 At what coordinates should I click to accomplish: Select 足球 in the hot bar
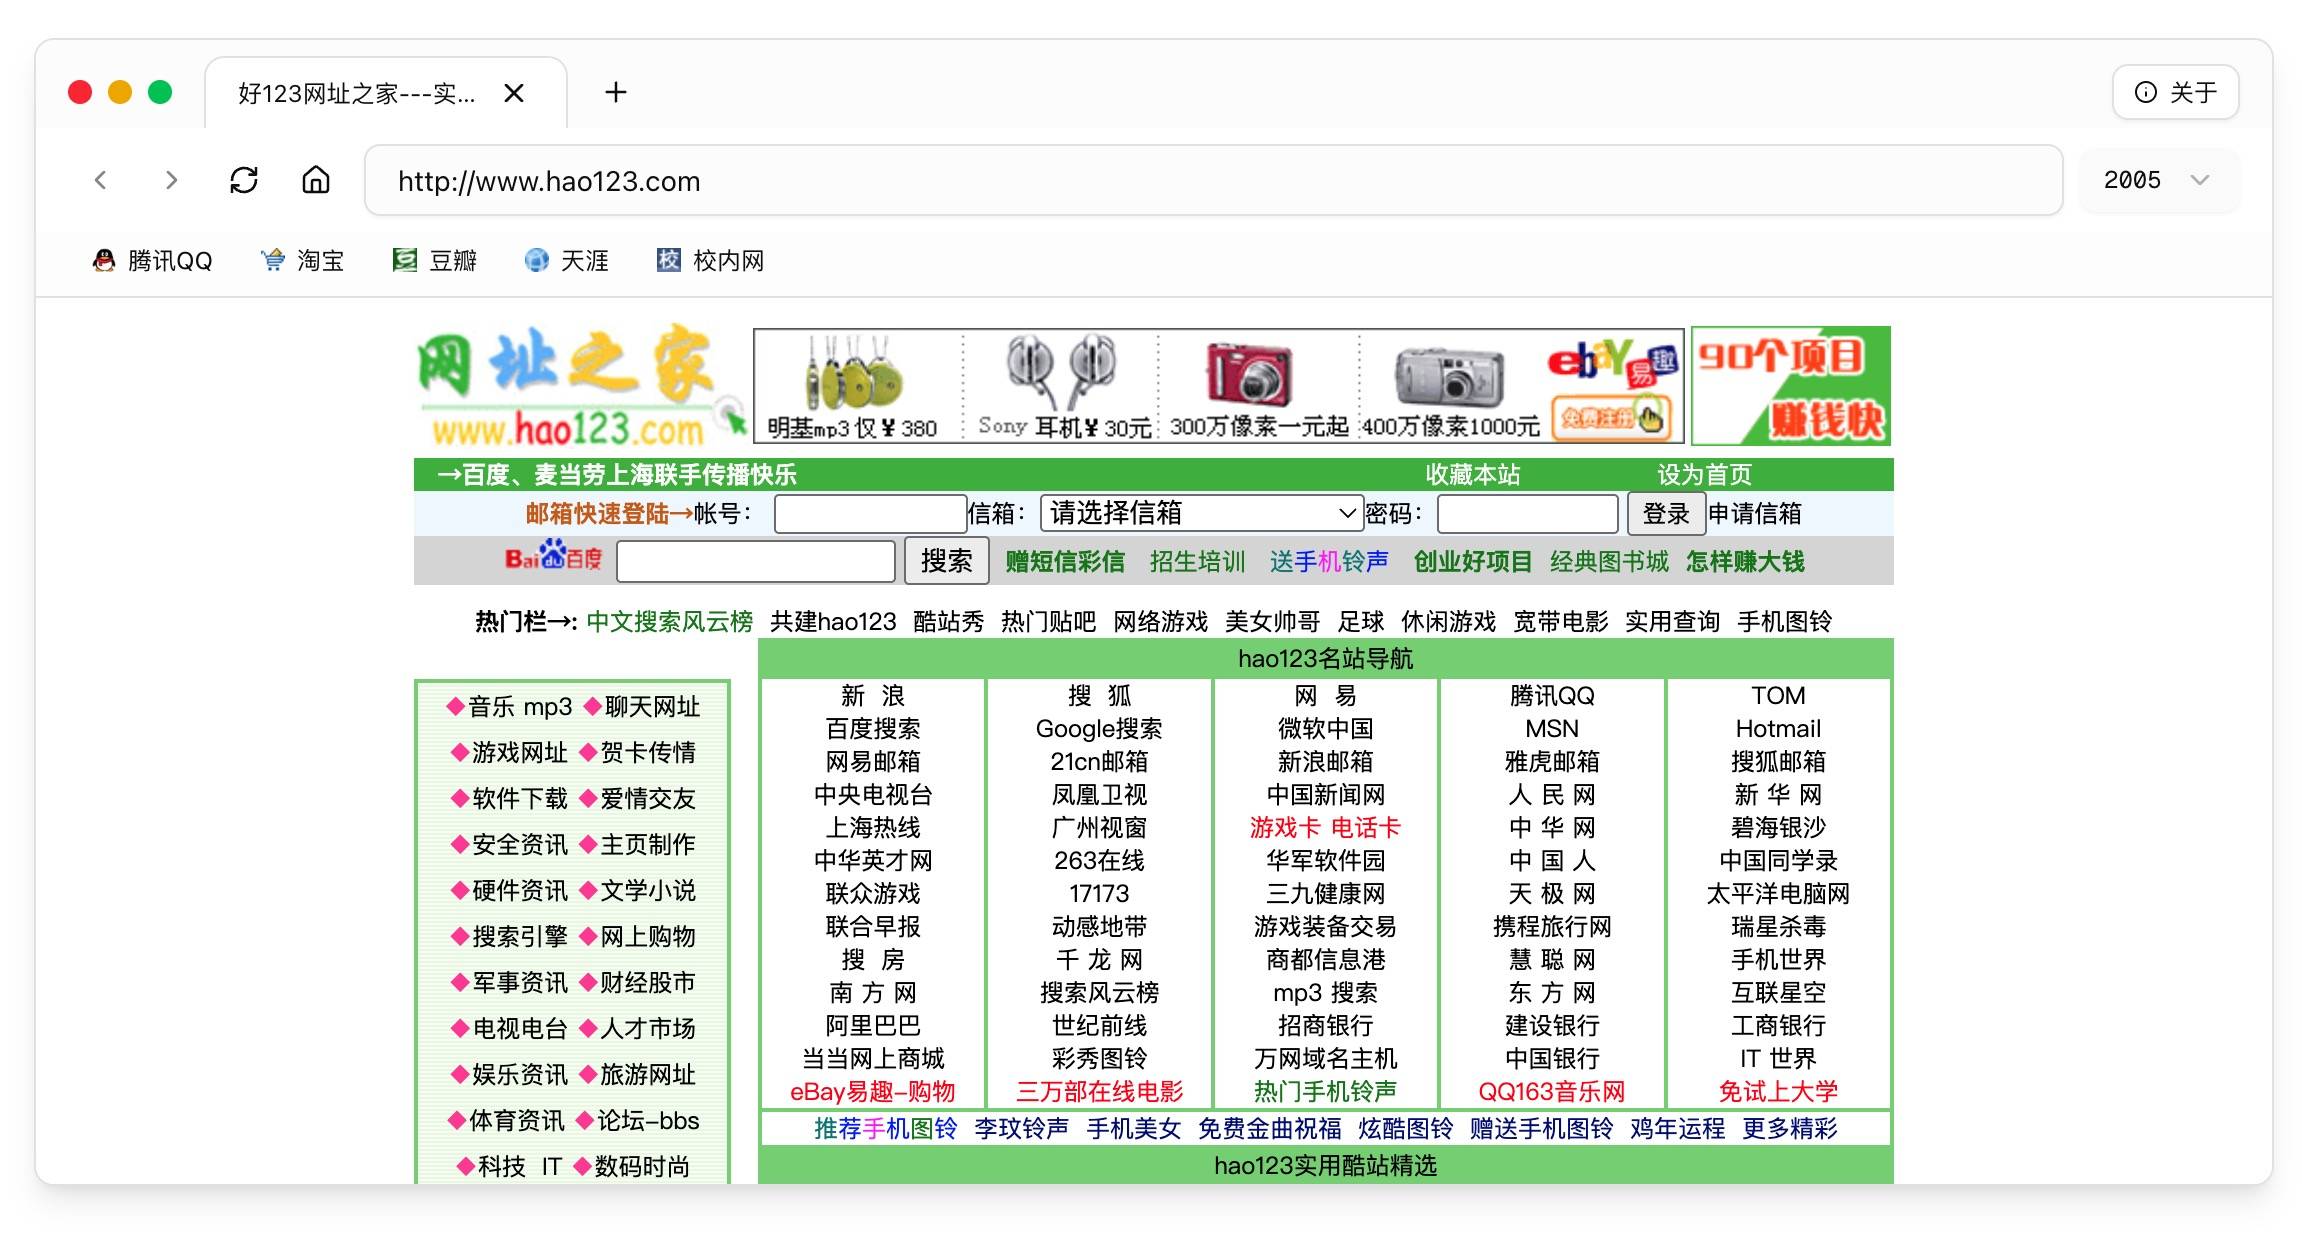coord(1361,621)
